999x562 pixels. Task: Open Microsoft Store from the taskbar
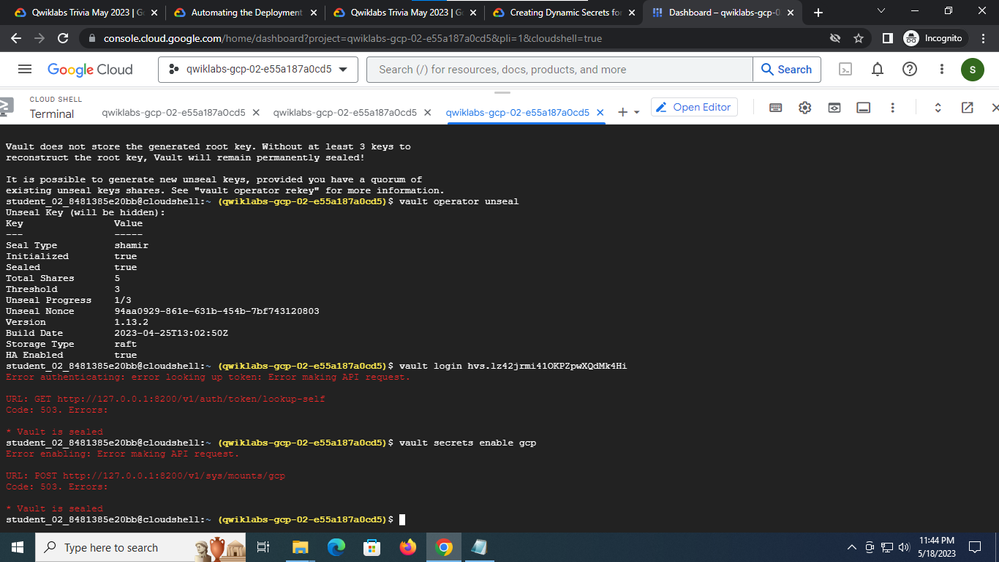[371, 547]
